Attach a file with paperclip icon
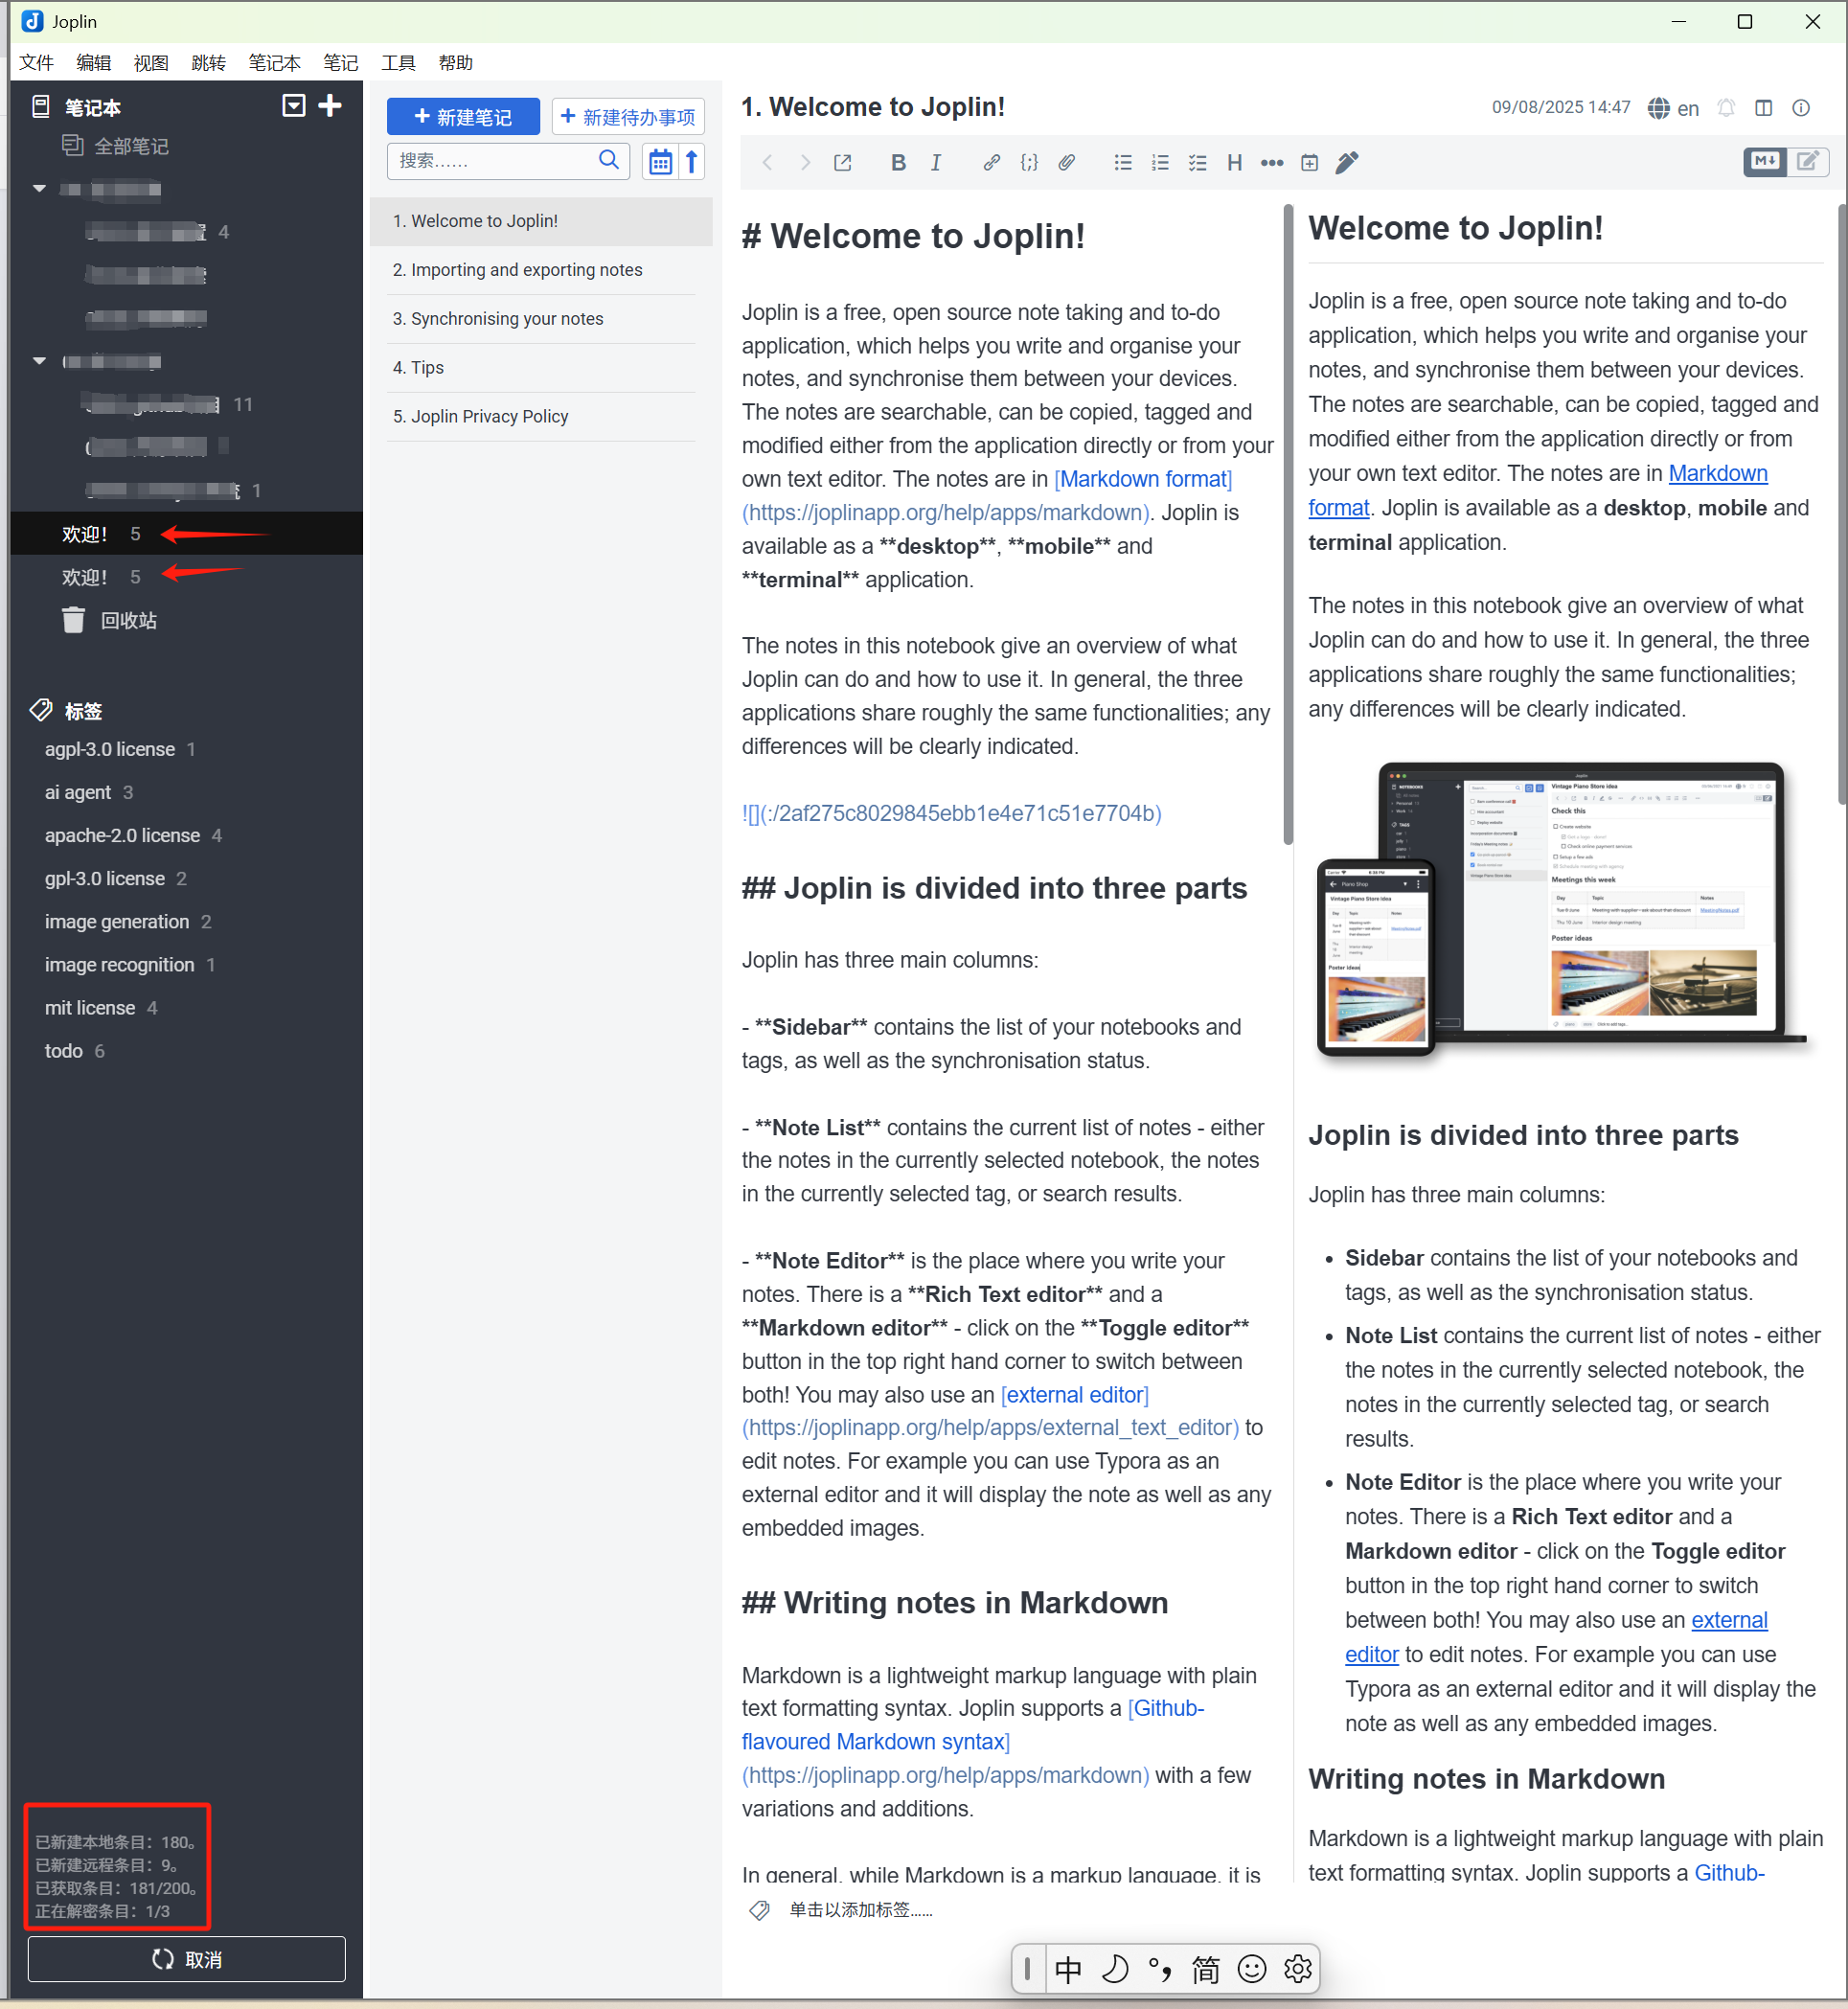The height and width of the screenshot is (2009, 1848). click(x=1067, y=163)
